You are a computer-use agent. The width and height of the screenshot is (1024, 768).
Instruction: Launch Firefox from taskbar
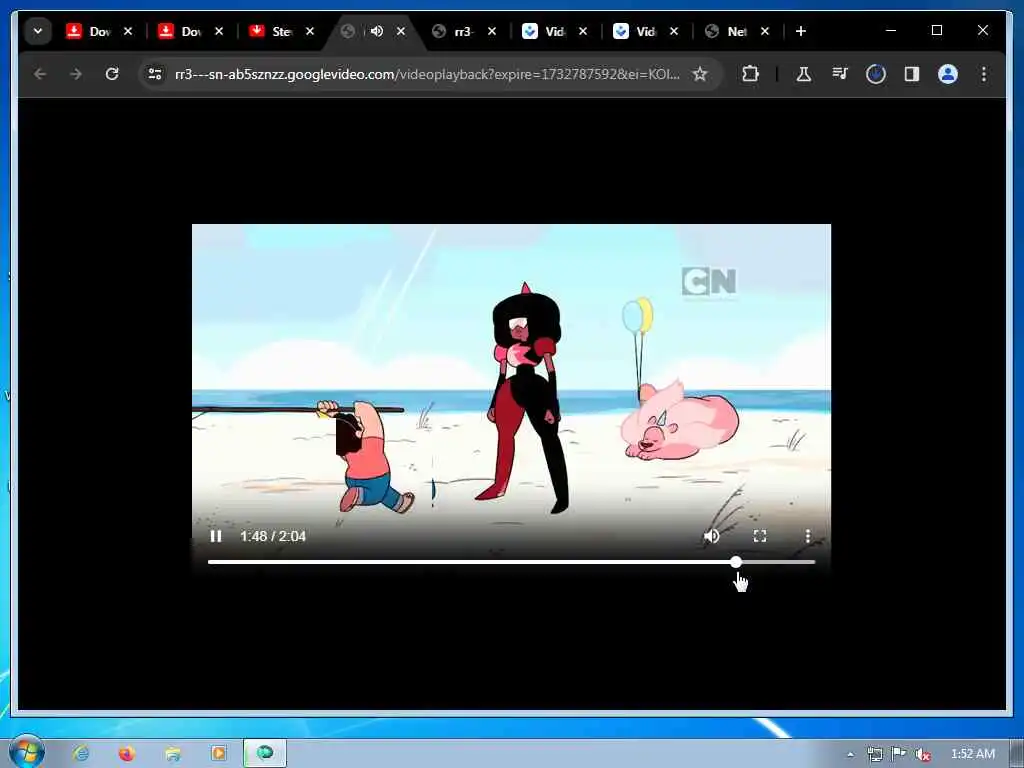pos(127,753)
